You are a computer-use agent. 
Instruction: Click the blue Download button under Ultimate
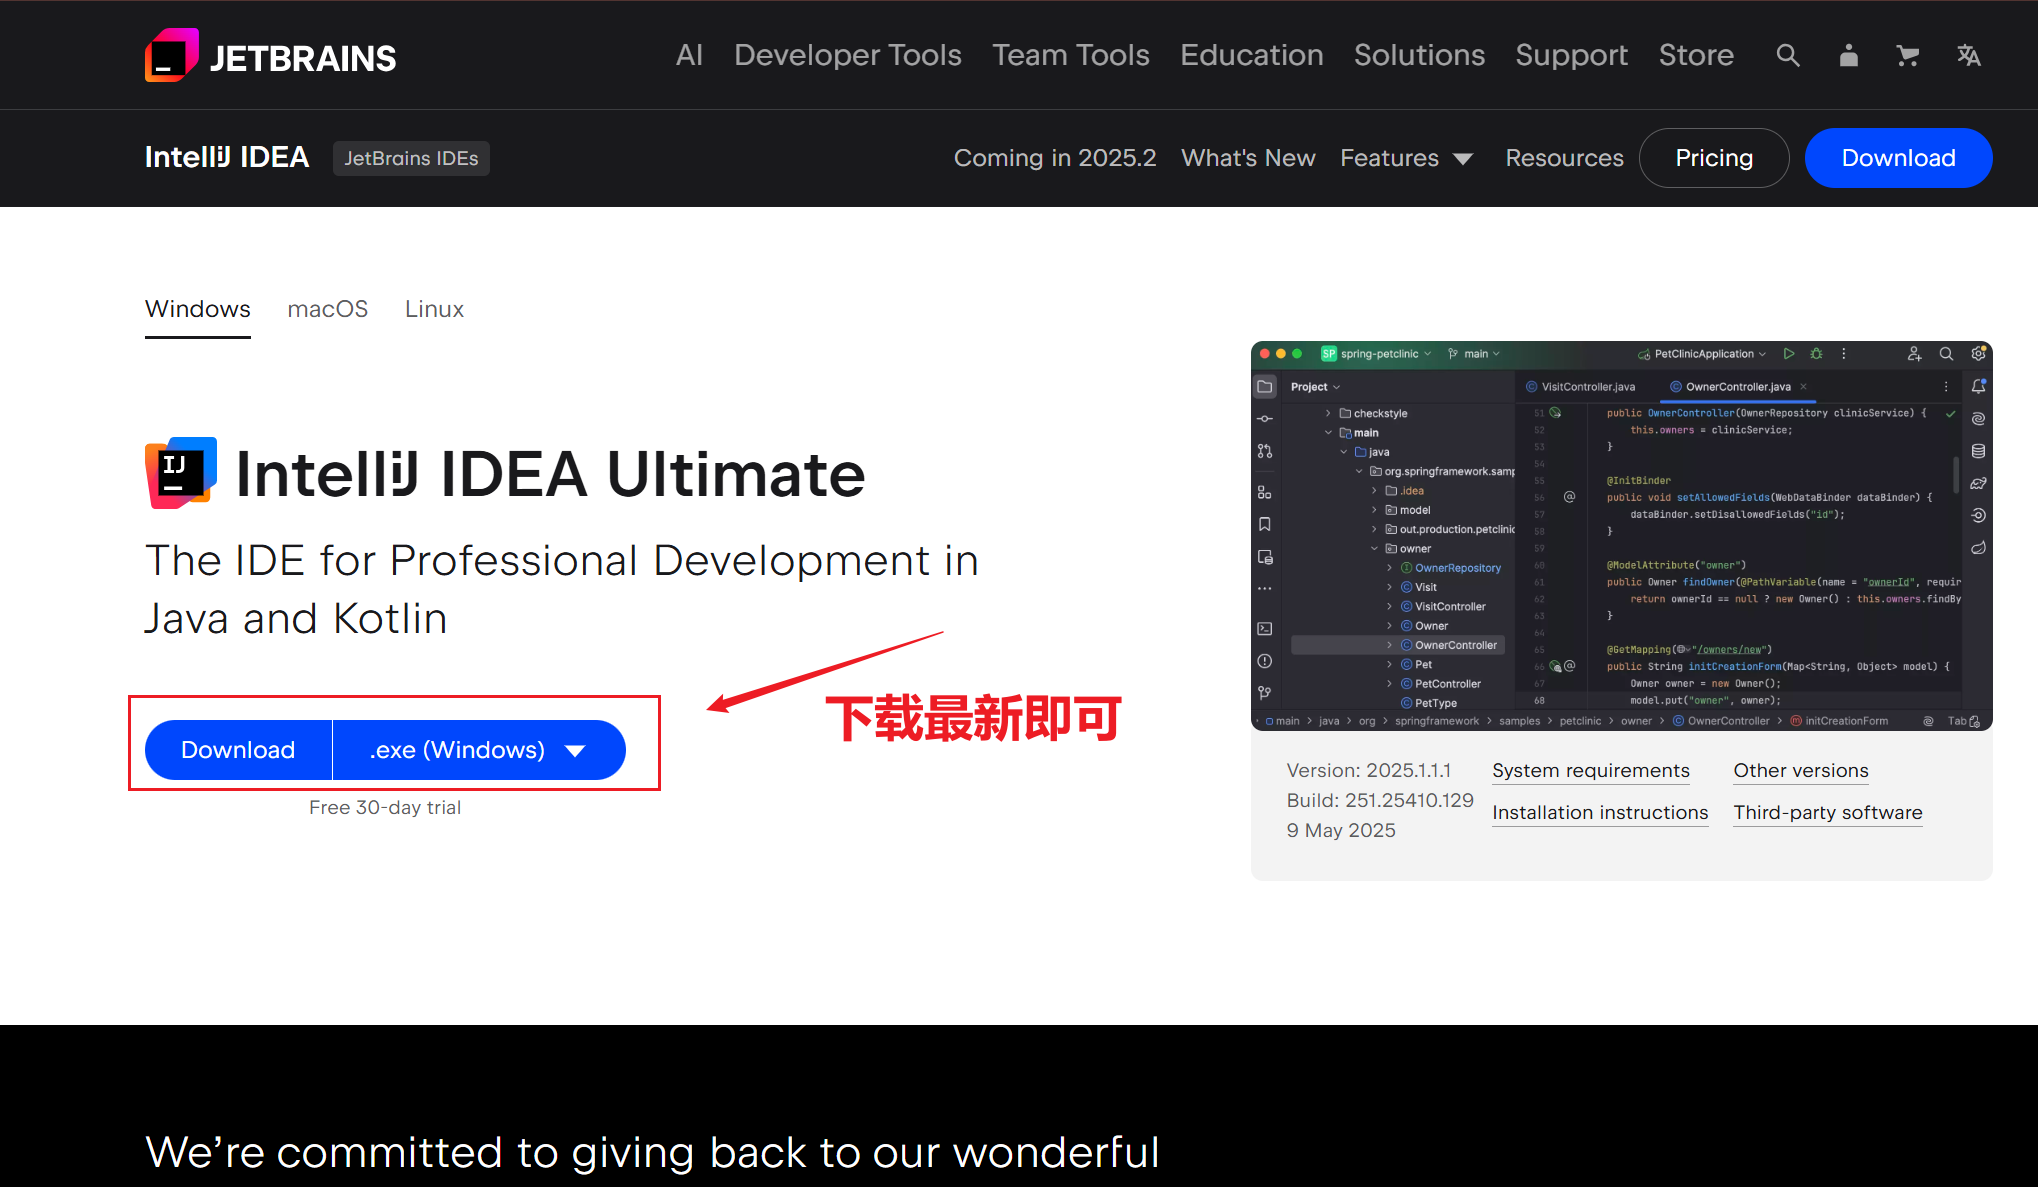coord(238,750)
